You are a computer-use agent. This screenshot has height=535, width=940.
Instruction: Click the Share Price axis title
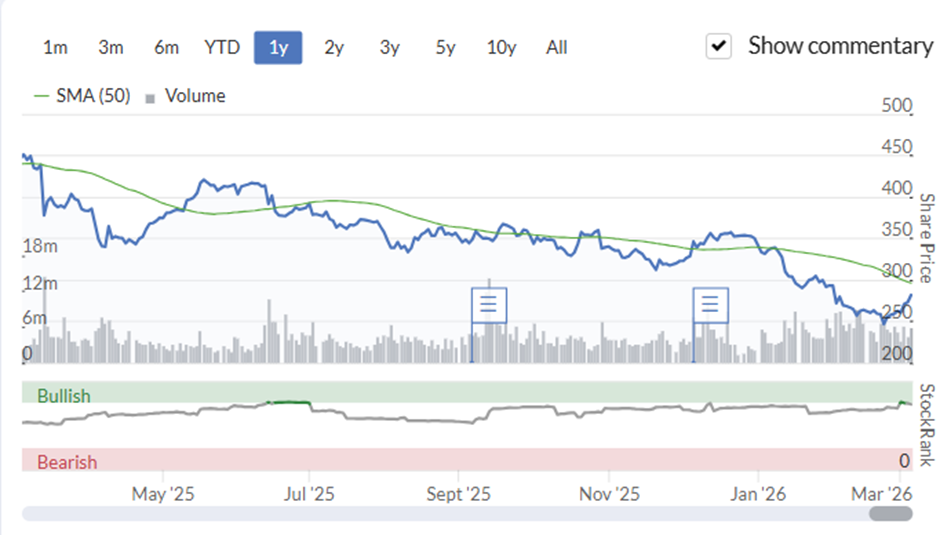pyautogui.click(x=927, y=238)
